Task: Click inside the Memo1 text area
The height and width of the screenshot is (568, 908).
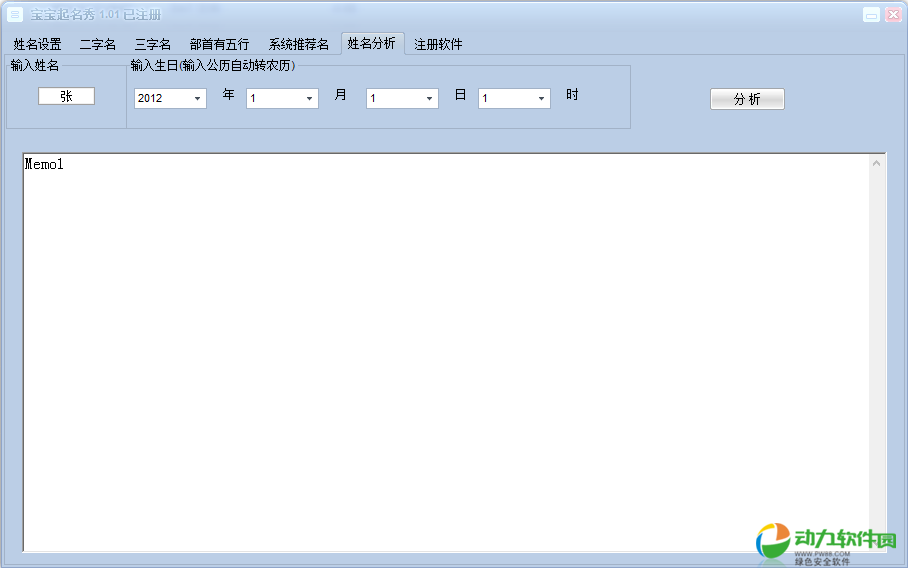Action: pos(440,350)
